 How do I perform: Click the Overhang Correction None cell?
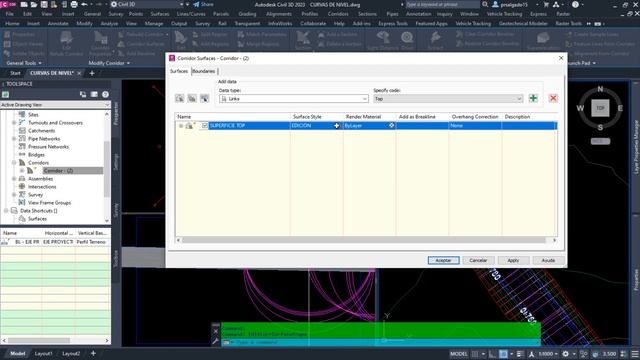pyautogui.click(x=475, y=126)
